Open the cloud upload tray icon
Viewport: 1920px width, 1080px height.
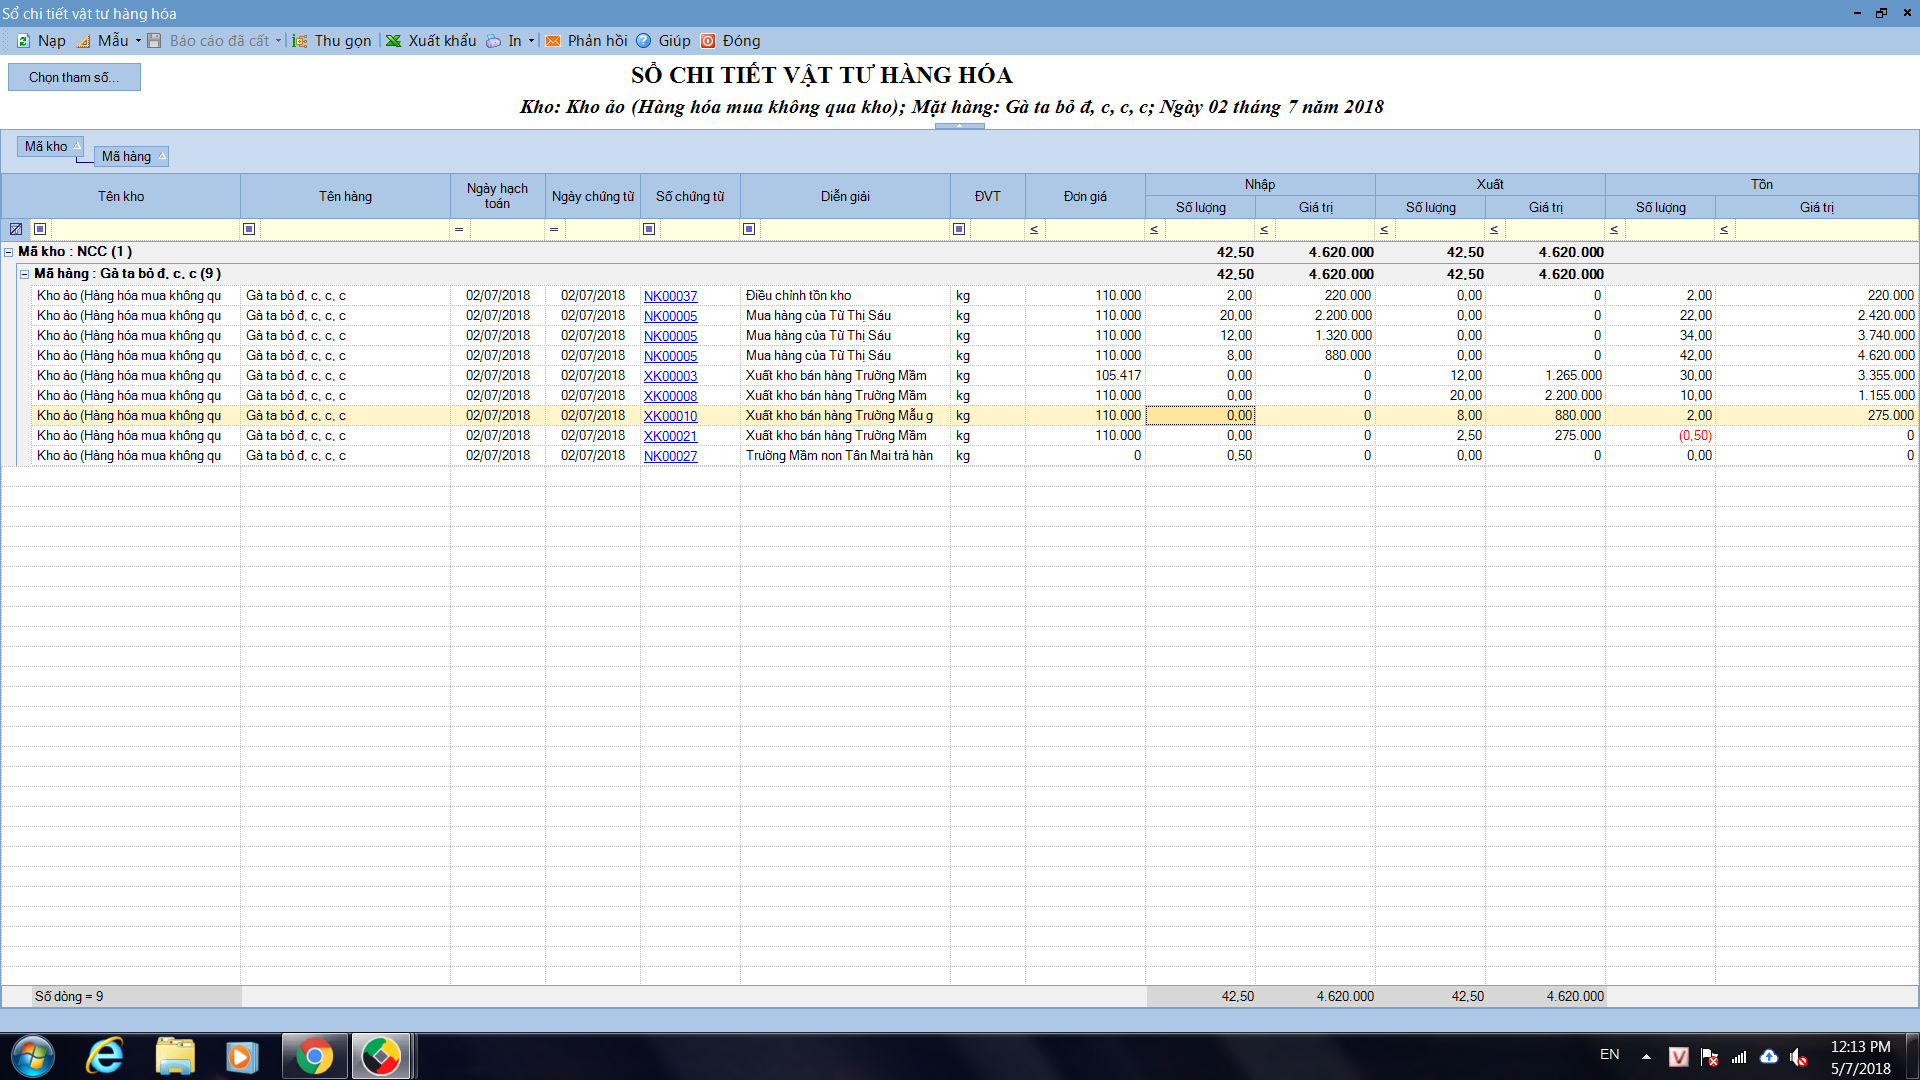tap(1769, 1056)
